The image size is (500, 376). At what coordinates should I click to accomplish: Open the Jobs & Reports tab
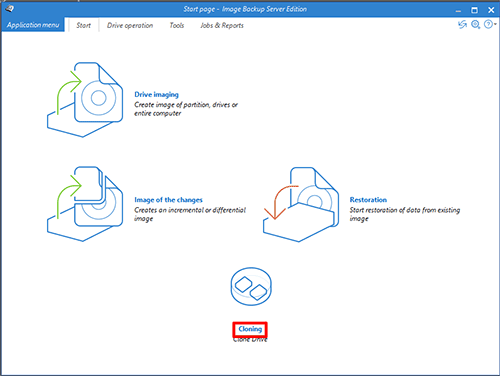(x=222, y=25)
